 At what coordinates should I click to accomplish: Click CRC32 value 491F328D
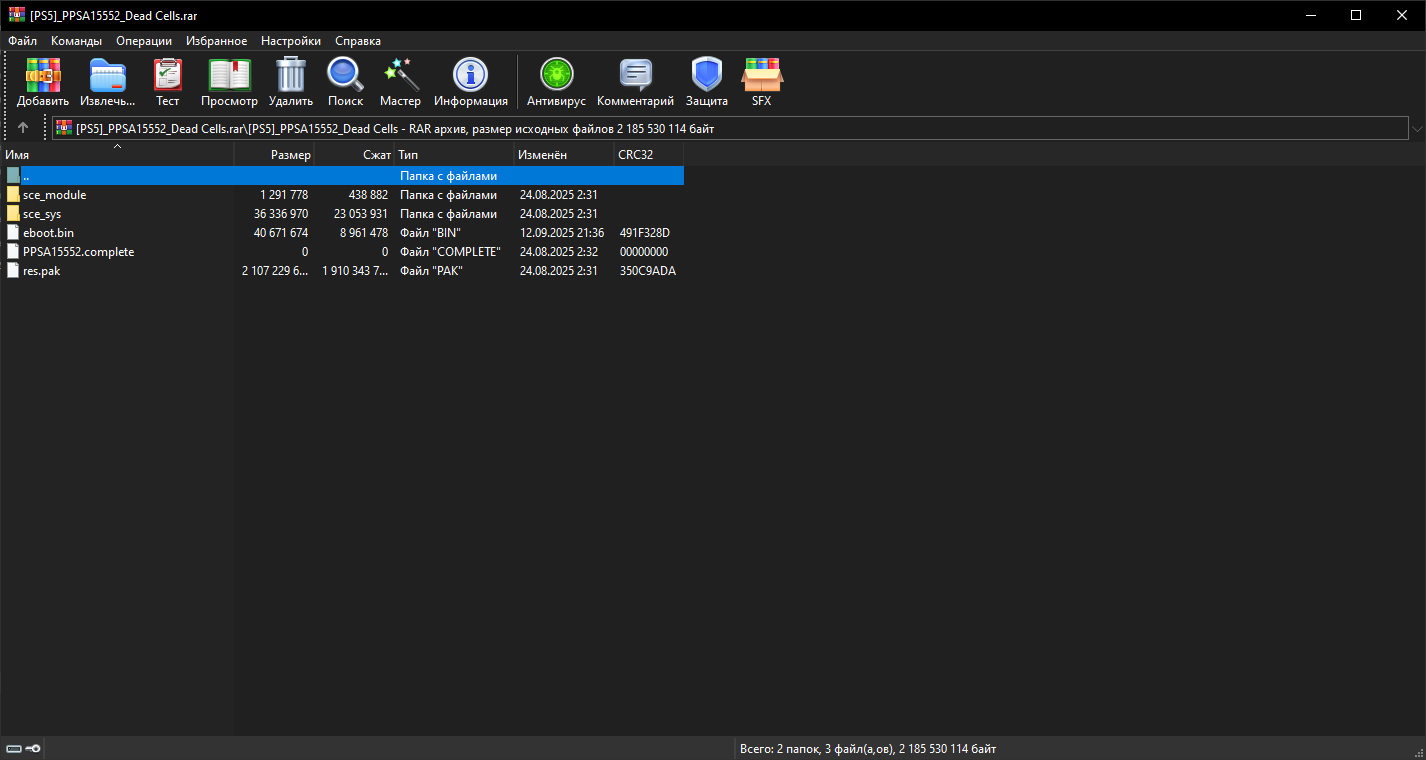pos(645,233)
